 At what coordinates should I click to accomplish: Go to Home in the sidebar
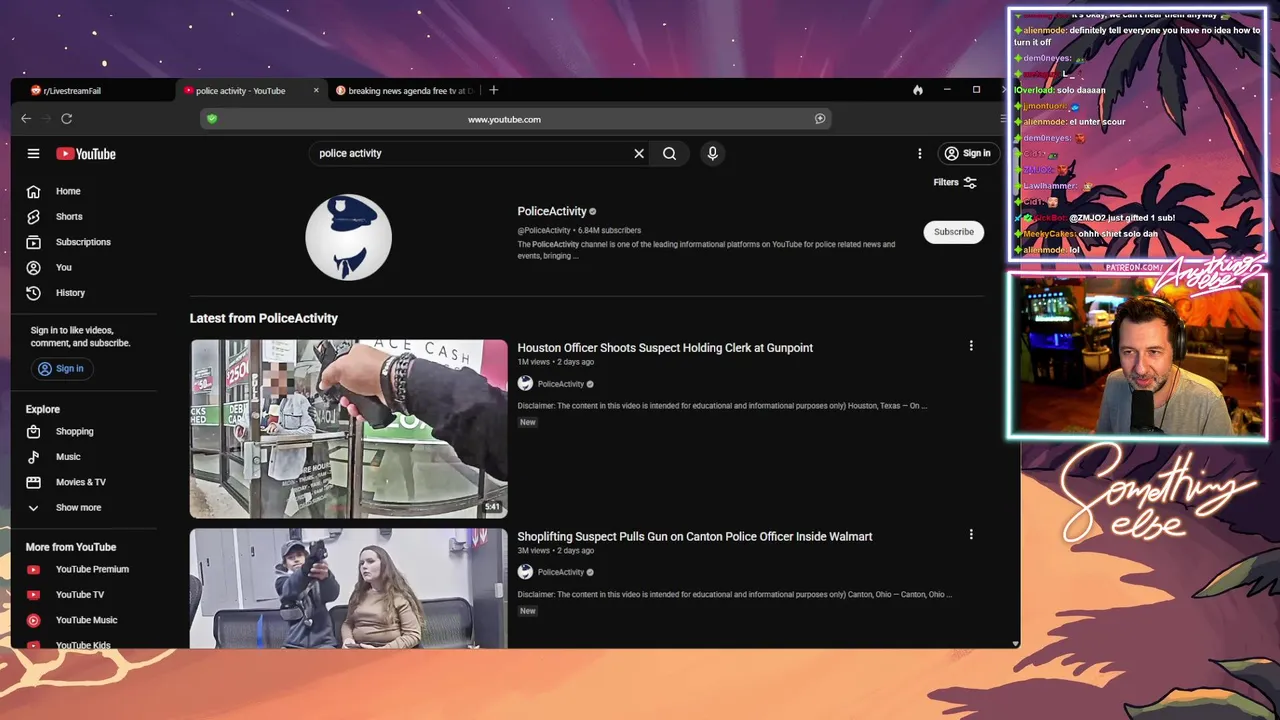click(x=67, y=191)
